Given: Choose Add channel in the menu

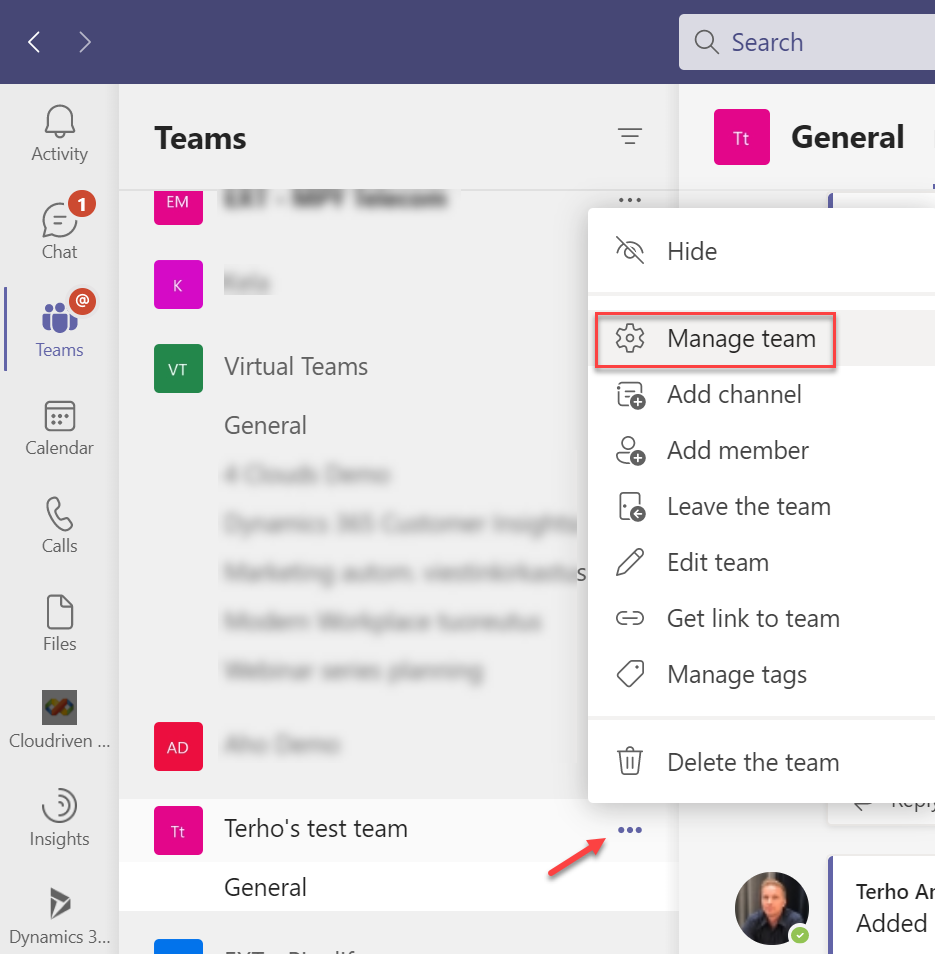Looking at the screenshot, I should tap(734, 395).
